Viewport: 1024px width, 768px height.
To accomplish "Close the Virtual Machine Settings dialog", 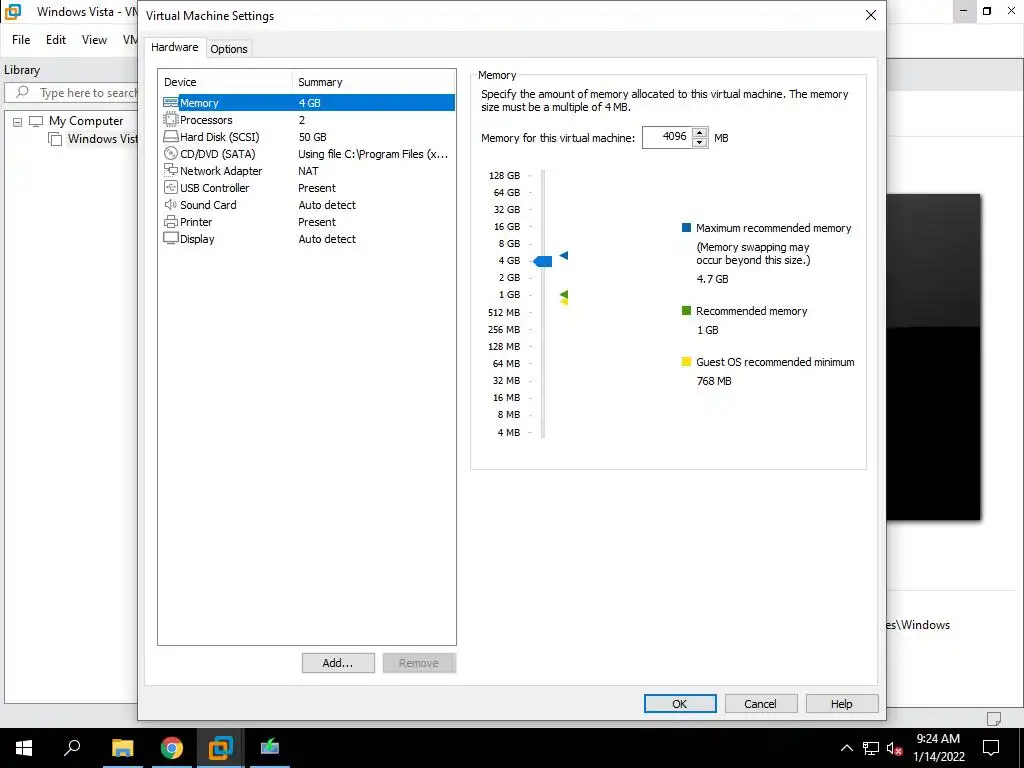I will click(x=871, y=15).
